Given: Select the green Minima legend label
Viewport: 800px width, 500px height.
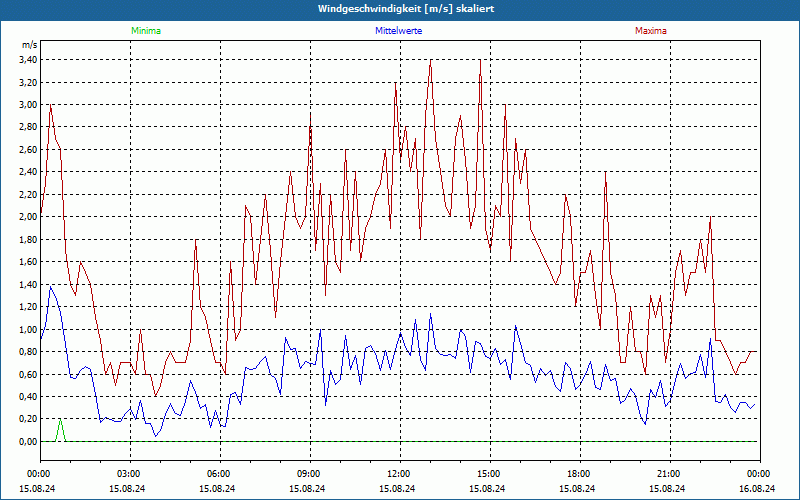Looking at the screenshot, I should click(x=146, y=31).
